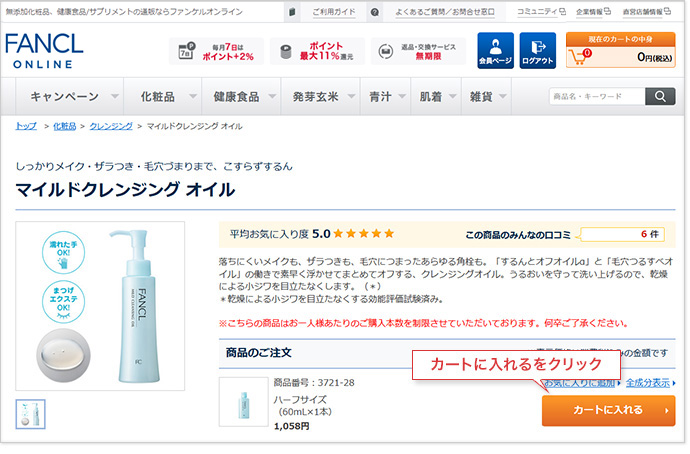The image size is (690, 454).
Task: Click the five-star rating stars
Action: 363,234
